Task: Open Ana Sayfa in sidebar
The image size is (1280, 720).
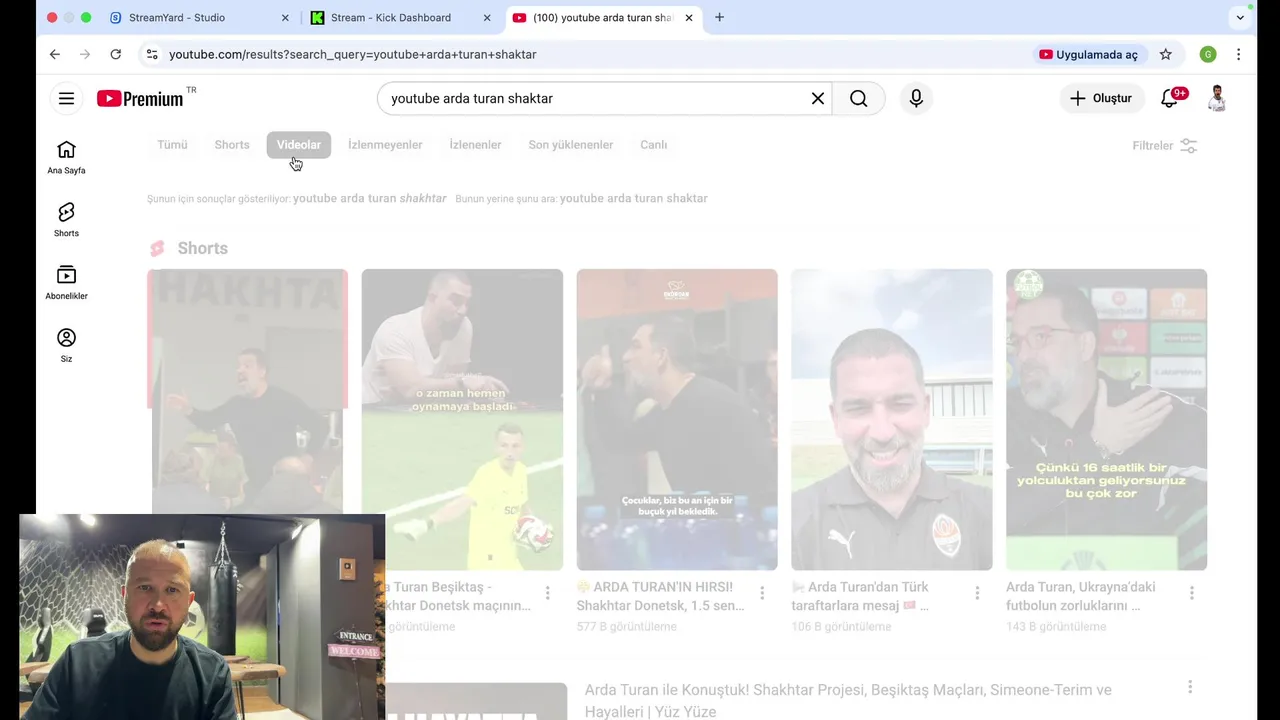Action: (x=66, y=157)
